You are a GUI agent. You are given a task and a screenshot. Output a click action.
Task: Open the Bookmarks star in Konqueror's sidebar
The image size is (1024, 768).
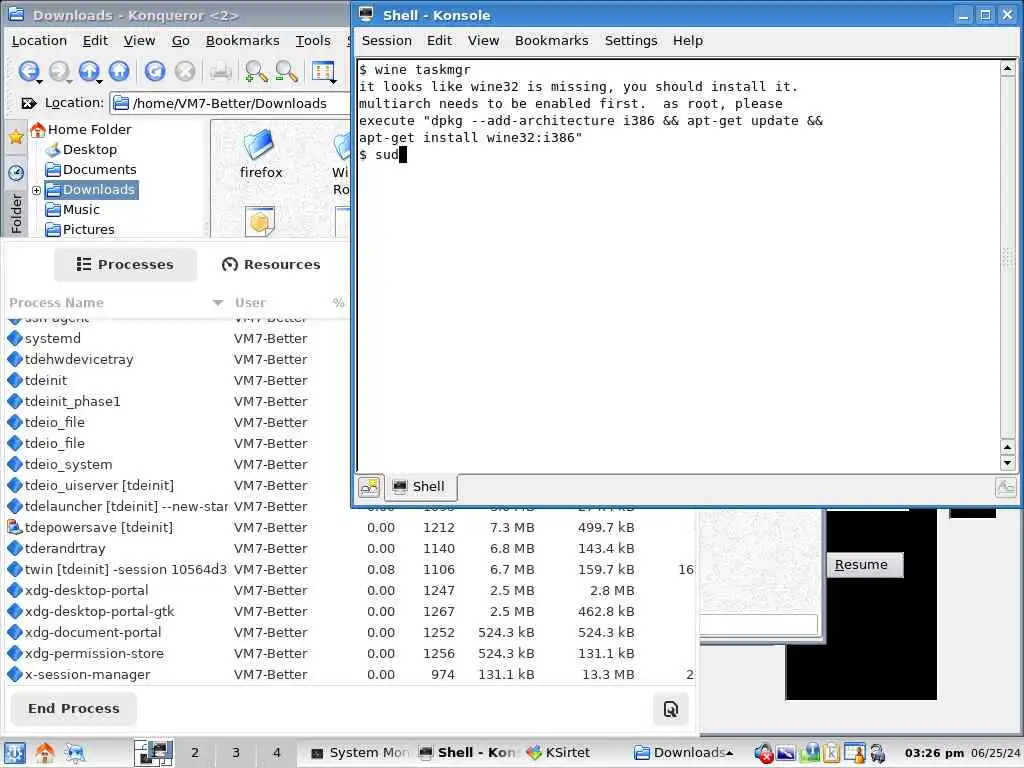[x=16, y=136]
